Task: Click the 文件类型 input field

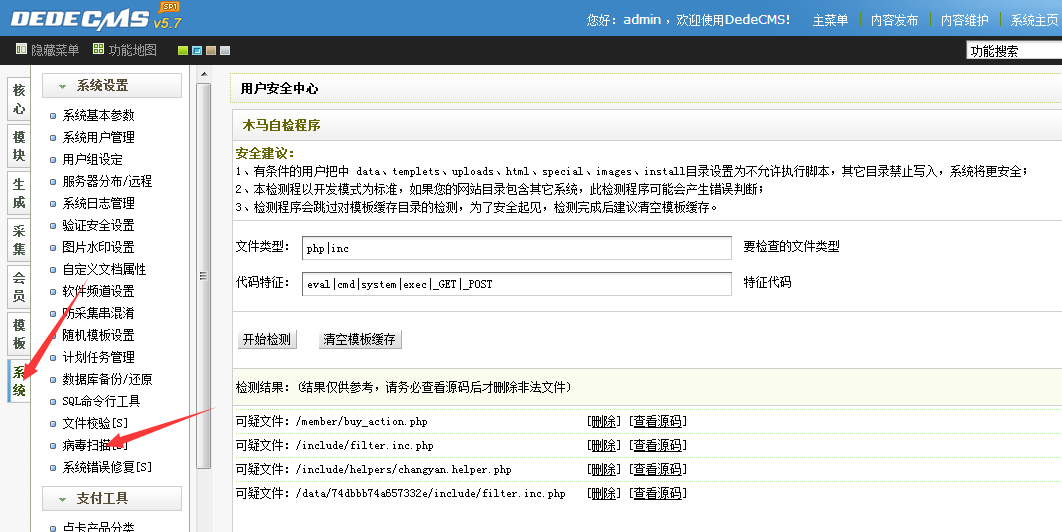Action: click(x=517, y=248)
